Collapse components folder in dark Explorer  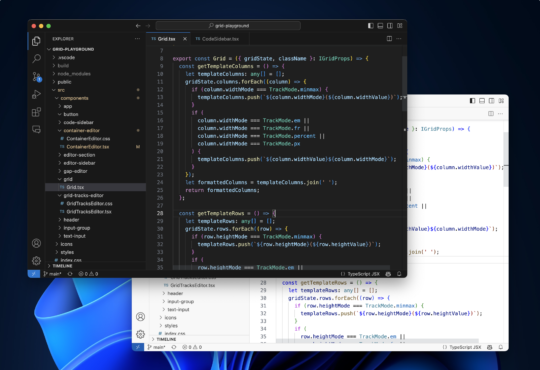coord(95,98)
